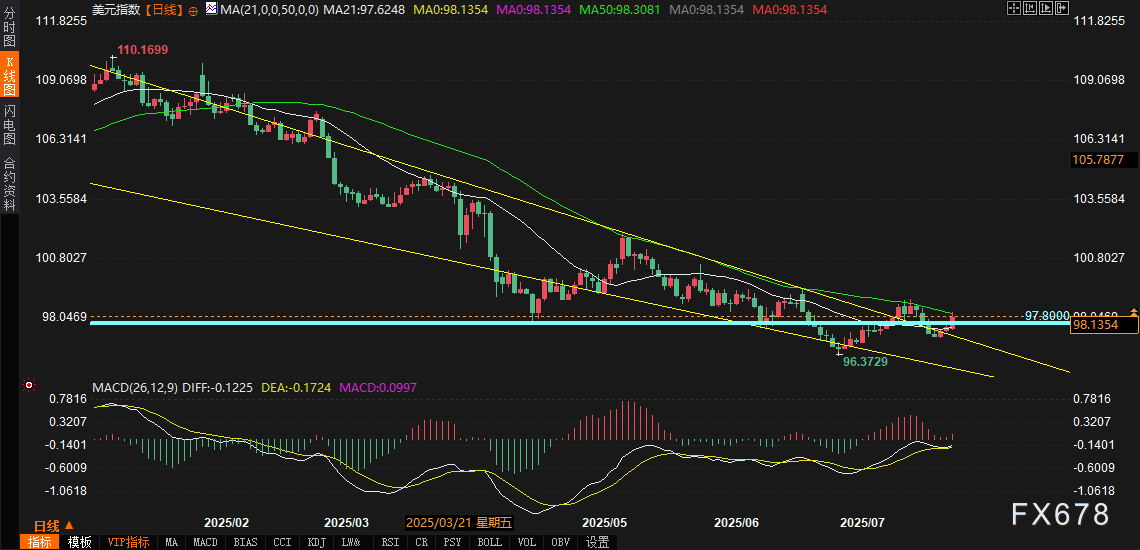Enable the BOLL indicator
The width and height of the screenshot is (1140, 550).
(x=489, y=542)
